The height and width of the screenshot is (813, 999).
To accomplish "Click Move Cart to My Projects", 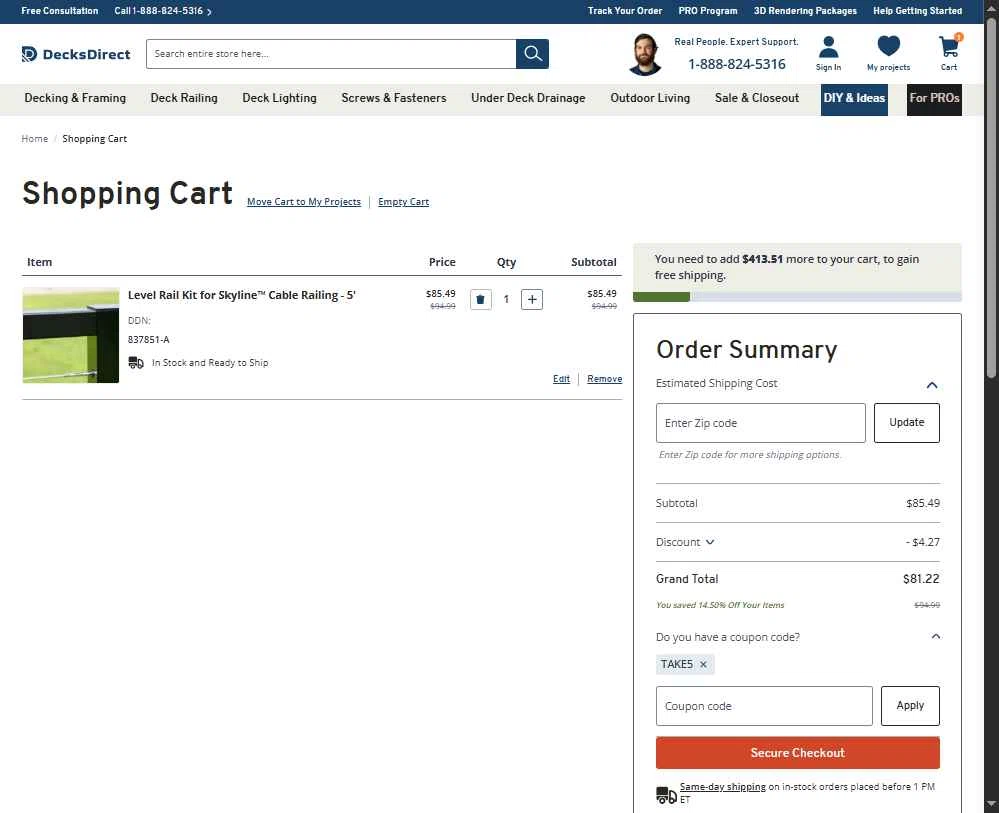I will (x=304, y=202).
